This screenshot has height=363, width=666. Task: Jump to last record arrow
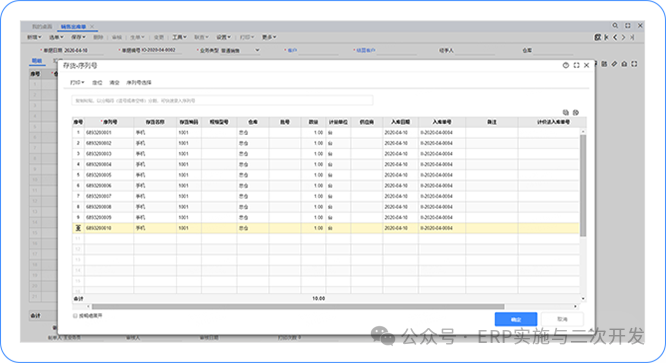click(632, 37)
